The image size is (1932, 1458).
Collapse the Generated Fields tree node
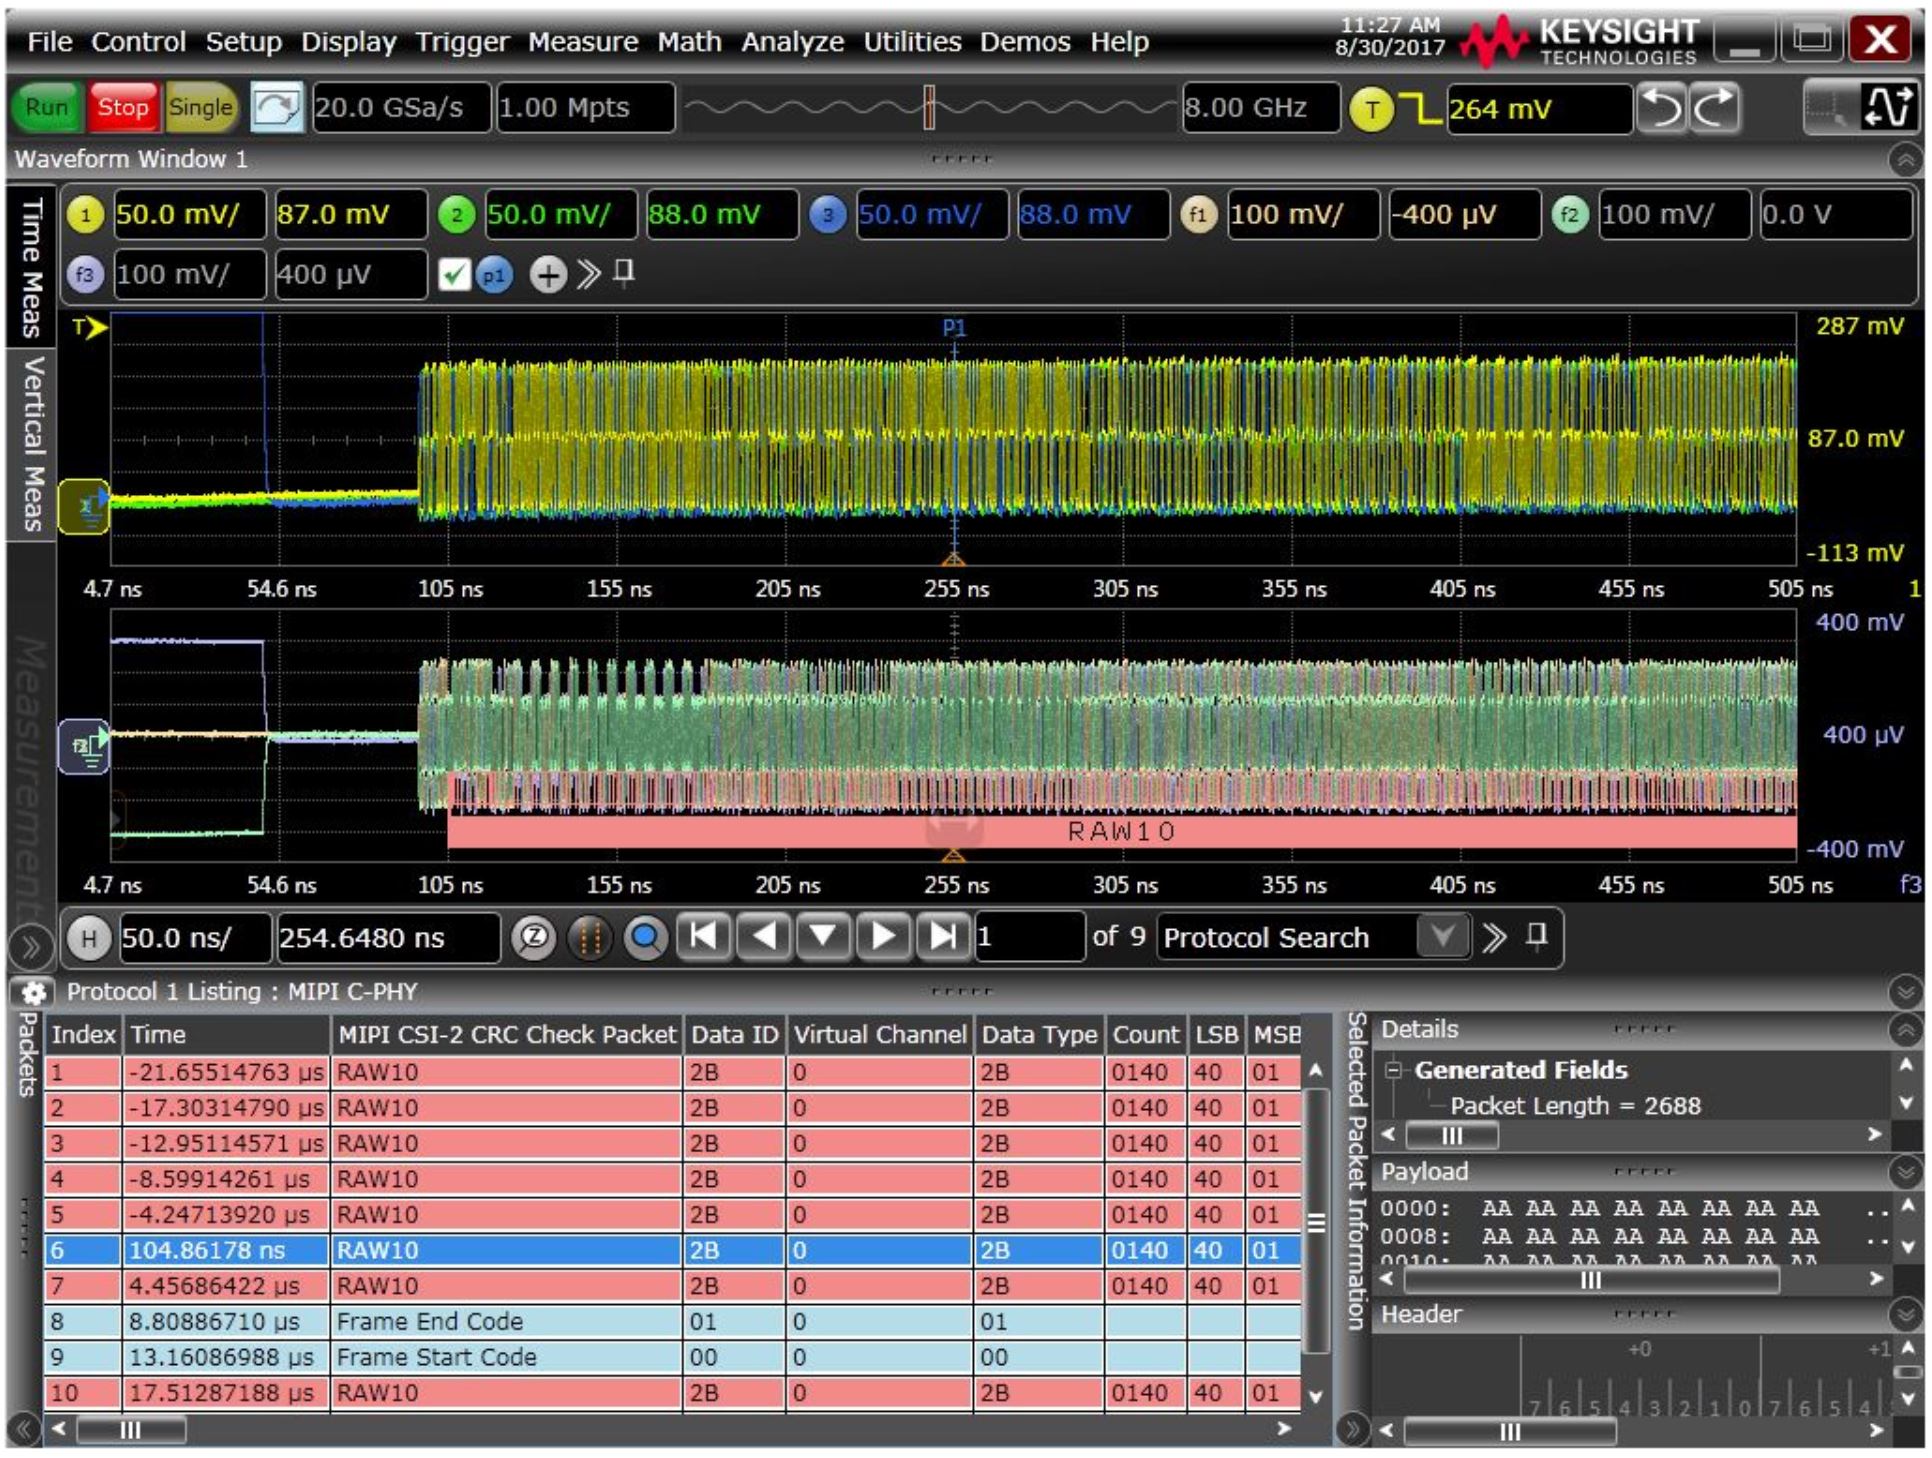[1393, 1071]
